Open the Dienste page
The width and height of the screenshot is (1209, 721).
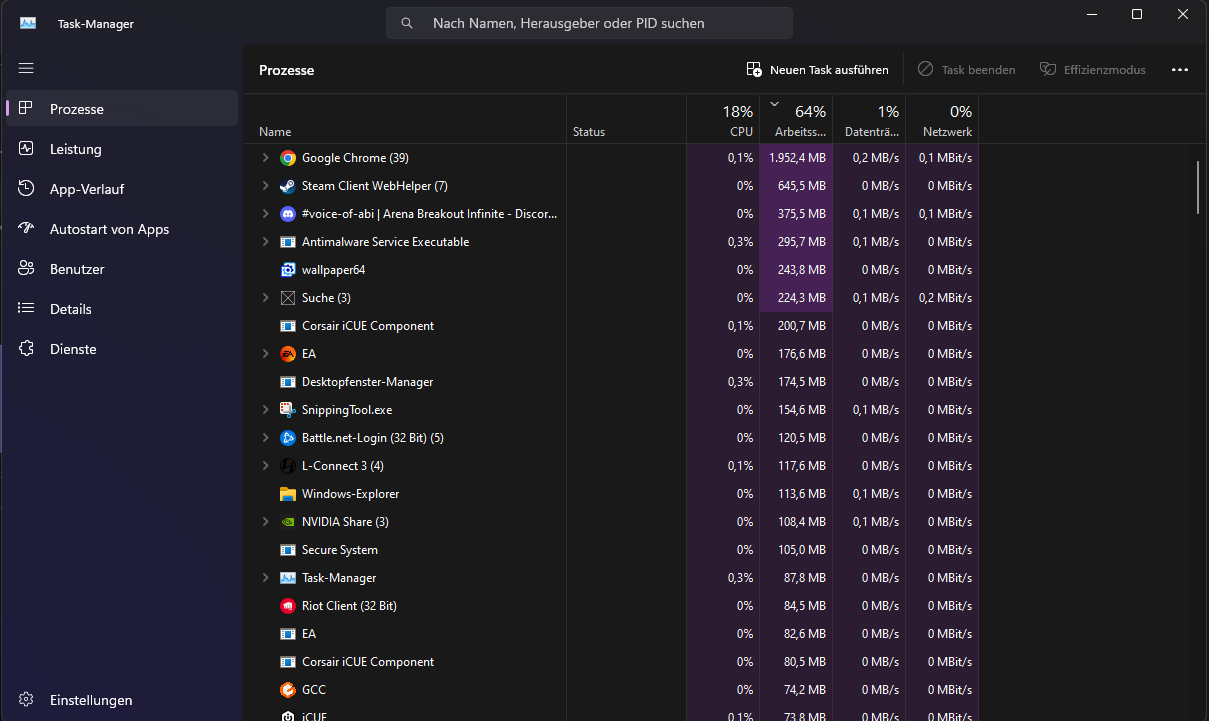[x=122, y=349]
